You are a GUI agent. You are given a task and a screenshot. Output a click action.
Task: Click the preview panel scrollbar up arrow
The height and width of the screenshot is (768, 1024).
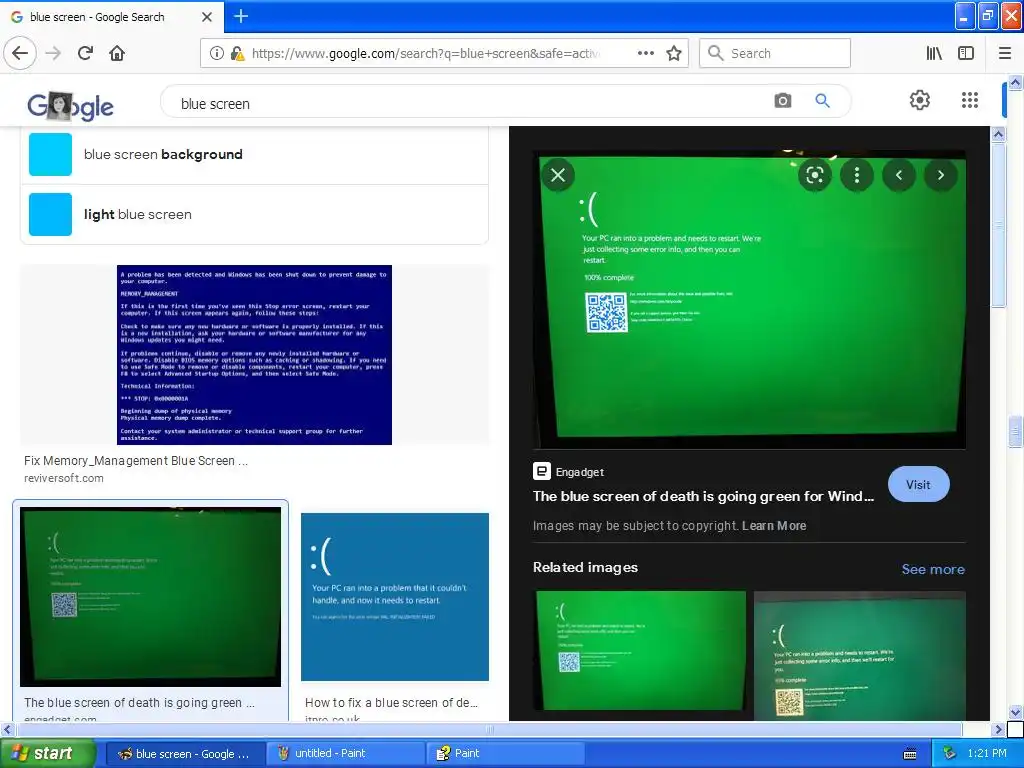coord(998,135)
